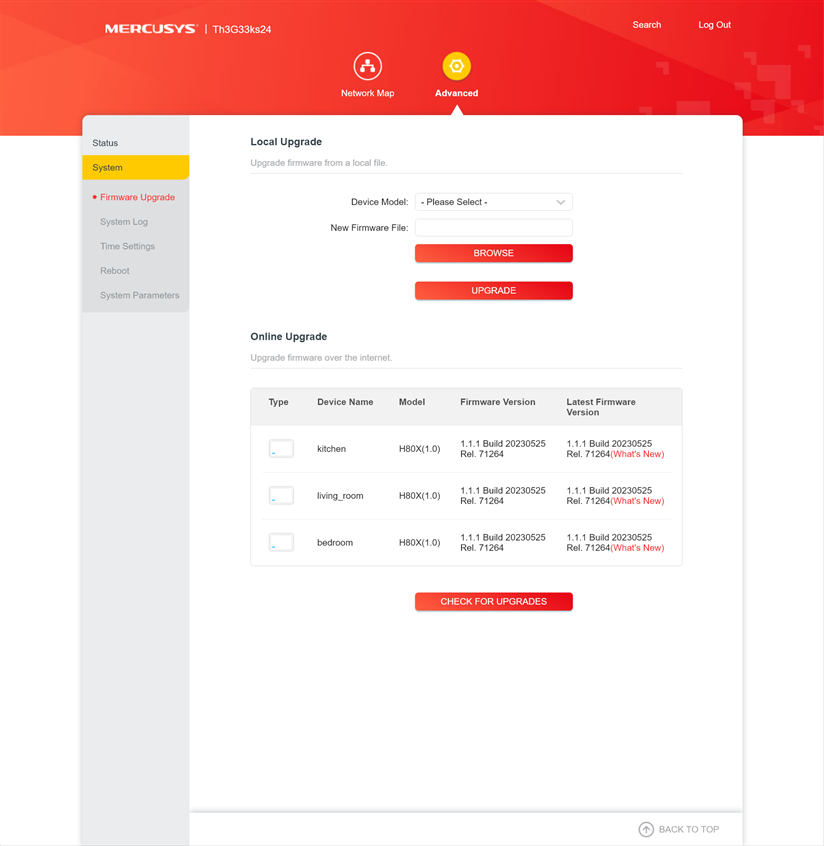Click CHECK FOR UPGRADES button
Viewport: 824px width, 846px height.
click(493, 601)
